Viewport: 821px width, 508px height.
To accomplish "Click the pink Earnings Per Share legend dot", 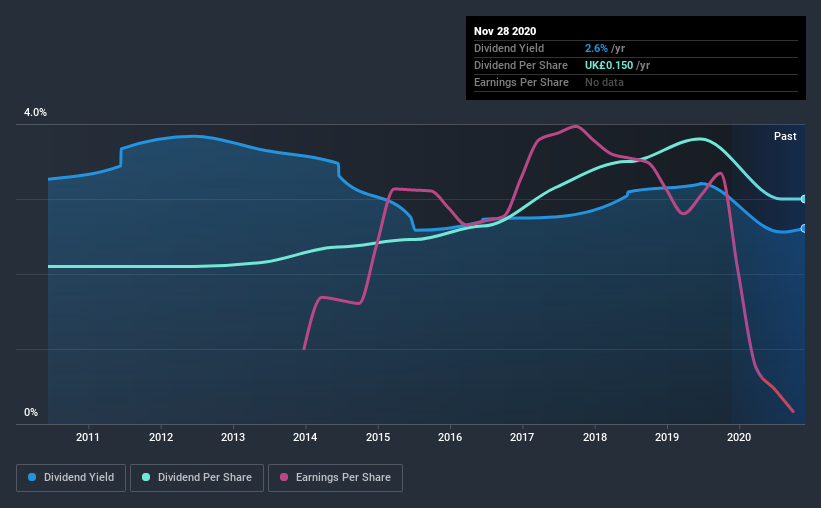I will click(x=284, y=477).
